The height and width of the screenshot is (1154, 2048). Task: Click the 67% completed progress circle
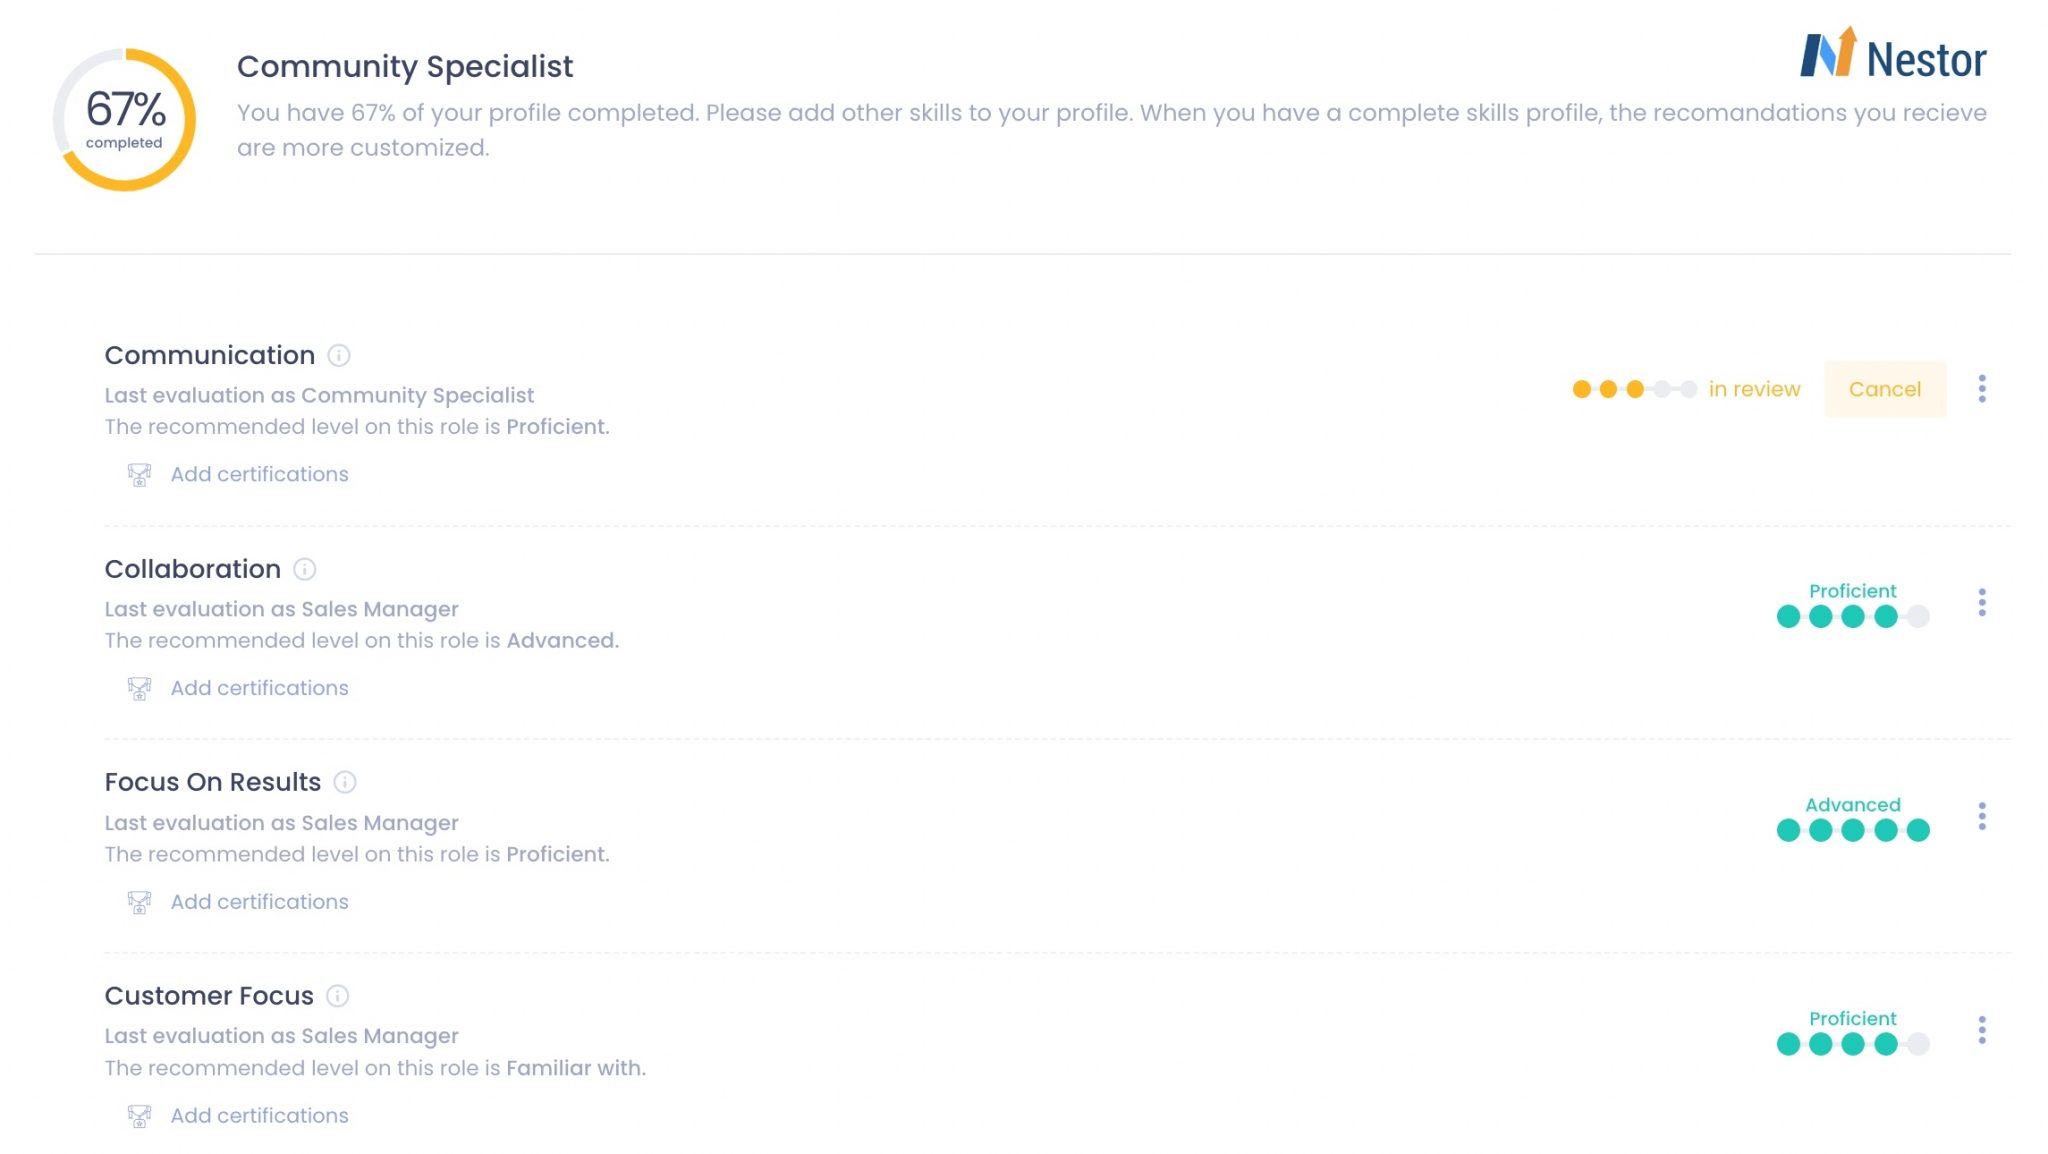click(x=124, y=120)
